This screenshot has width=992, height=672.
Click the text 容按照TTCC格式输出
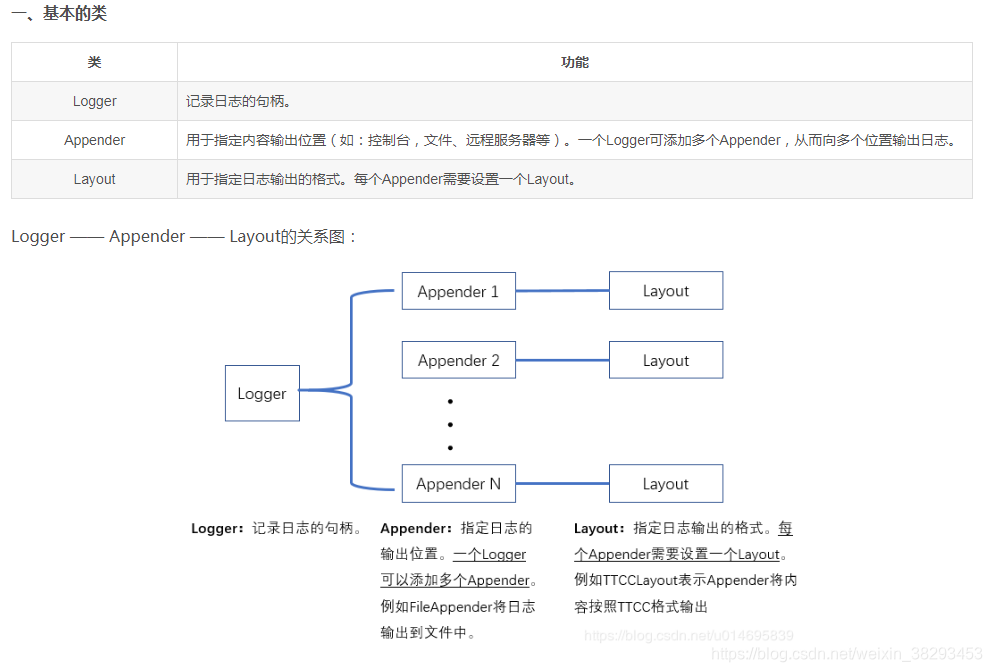point(641,607)
